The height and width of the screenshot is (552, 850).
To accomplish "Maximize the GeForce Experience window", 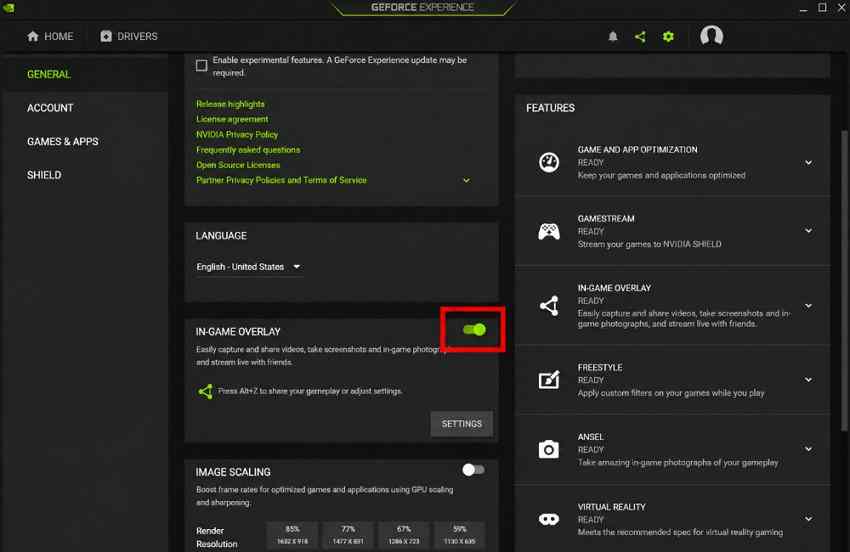I will [822, 8].
